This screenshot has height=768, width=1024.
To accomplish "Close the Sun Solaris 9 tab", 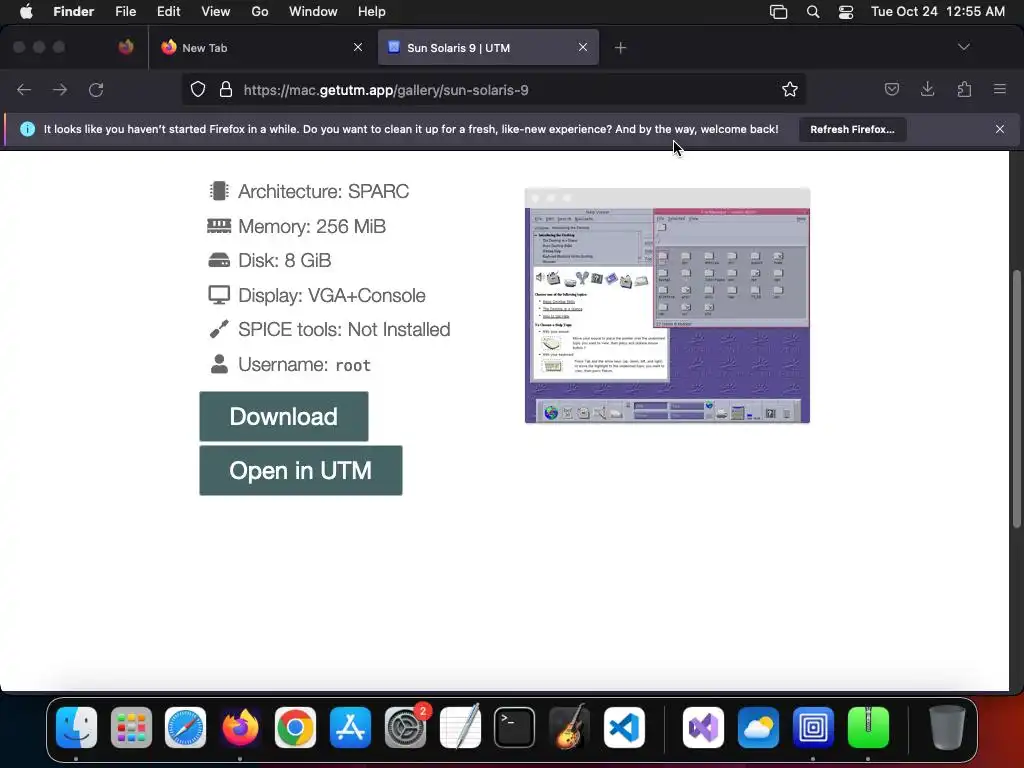I will (583, 47).
